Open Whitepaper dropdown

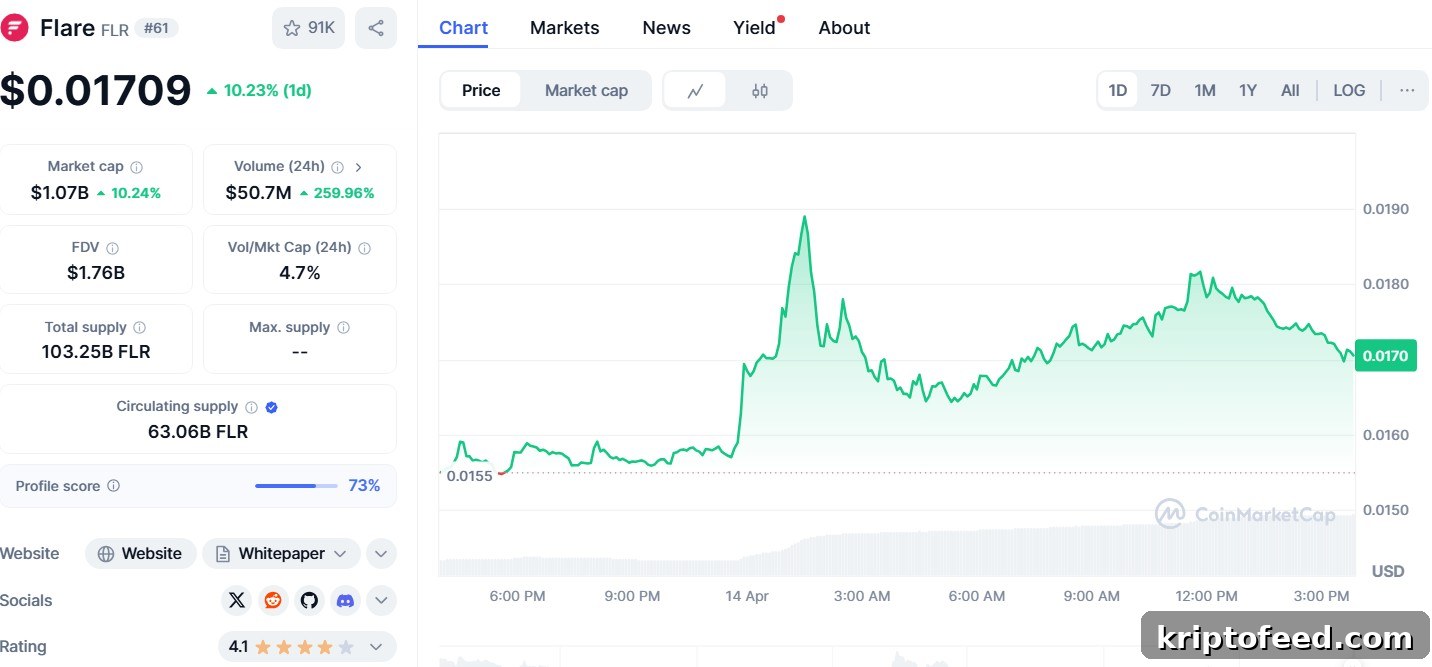click(x=281, y=554)
